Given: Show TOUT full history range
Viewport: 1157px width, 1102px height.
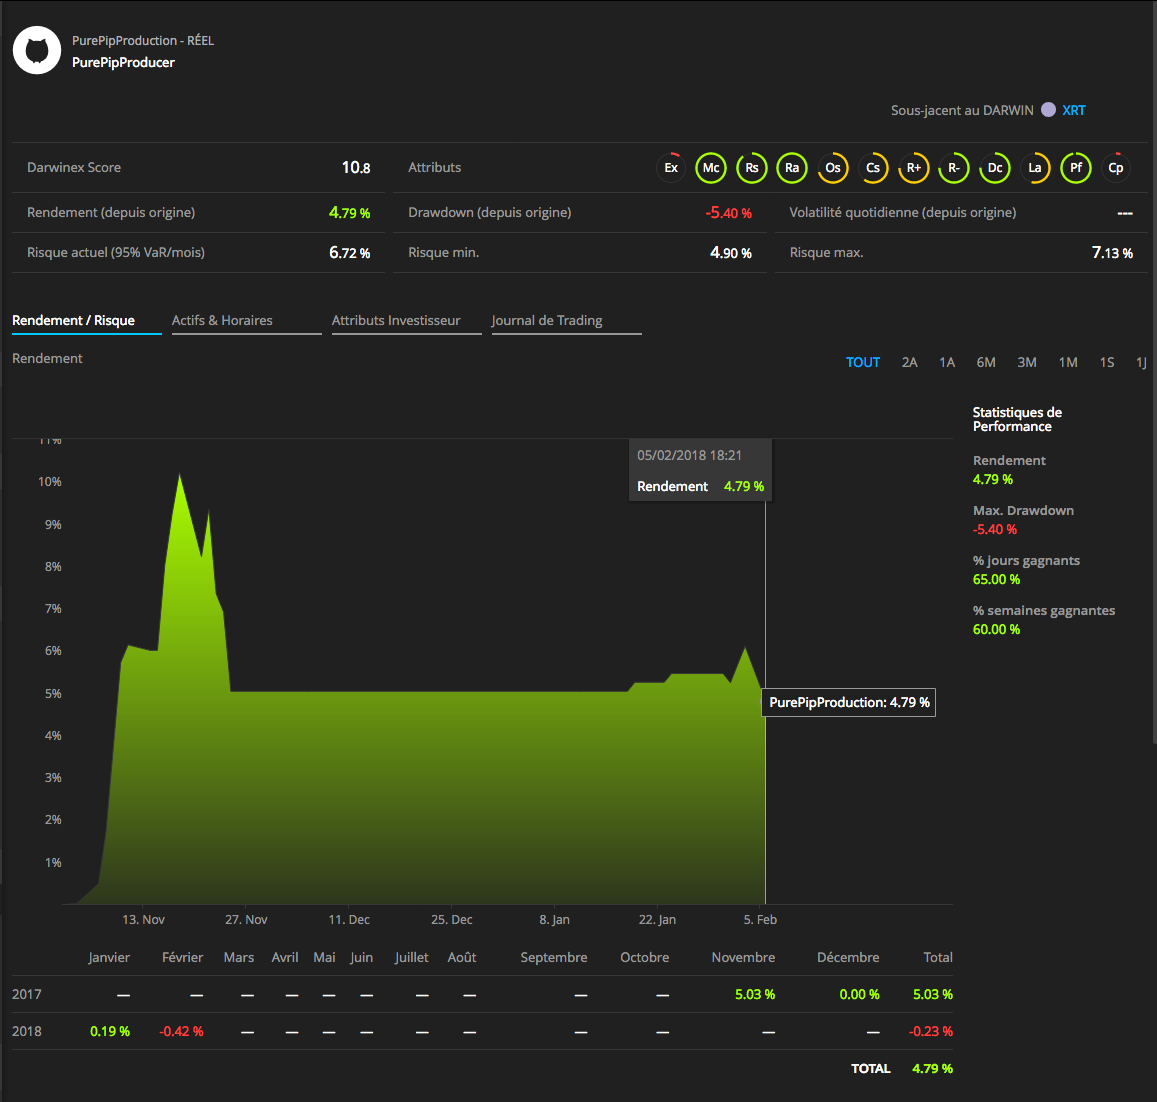Looking at the screenshot, I should (863, 362).
